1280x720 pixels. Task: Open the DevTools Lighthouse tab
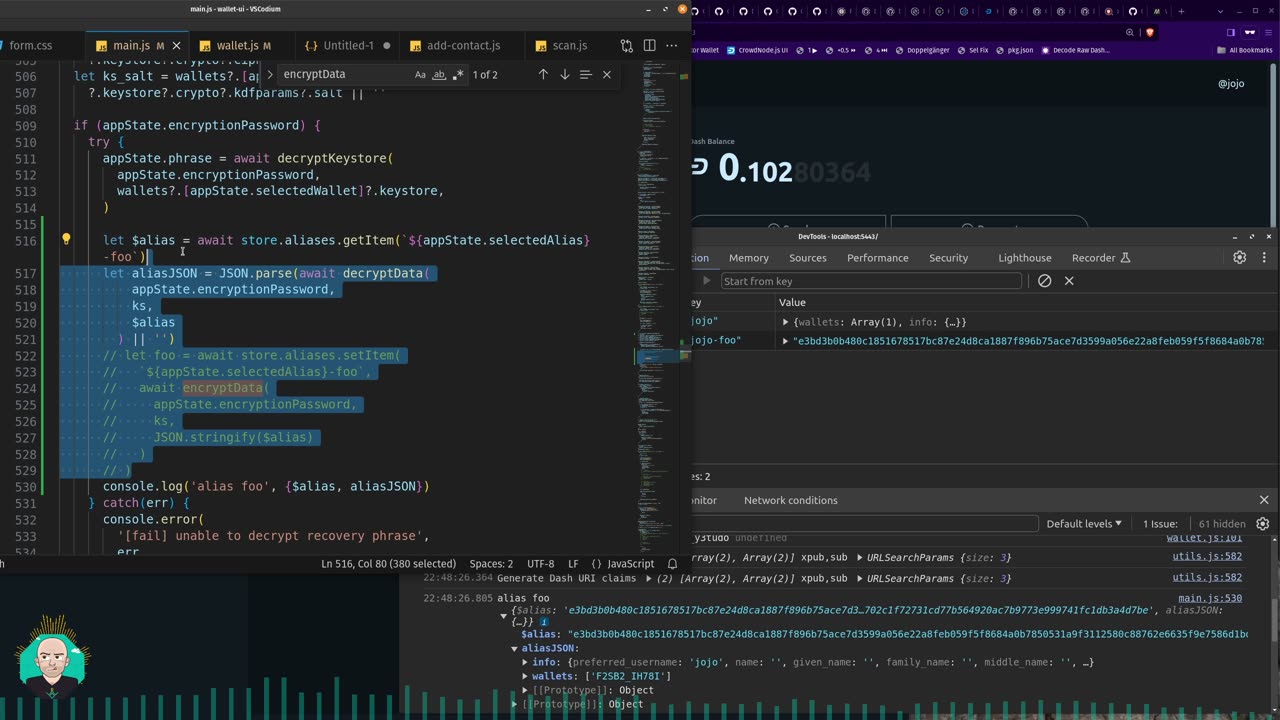1025,258
